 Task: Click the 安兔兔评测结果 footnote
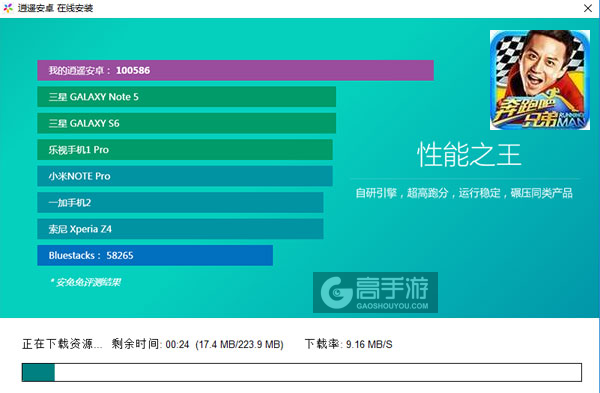pyautogui.click(x=86, y=282)
